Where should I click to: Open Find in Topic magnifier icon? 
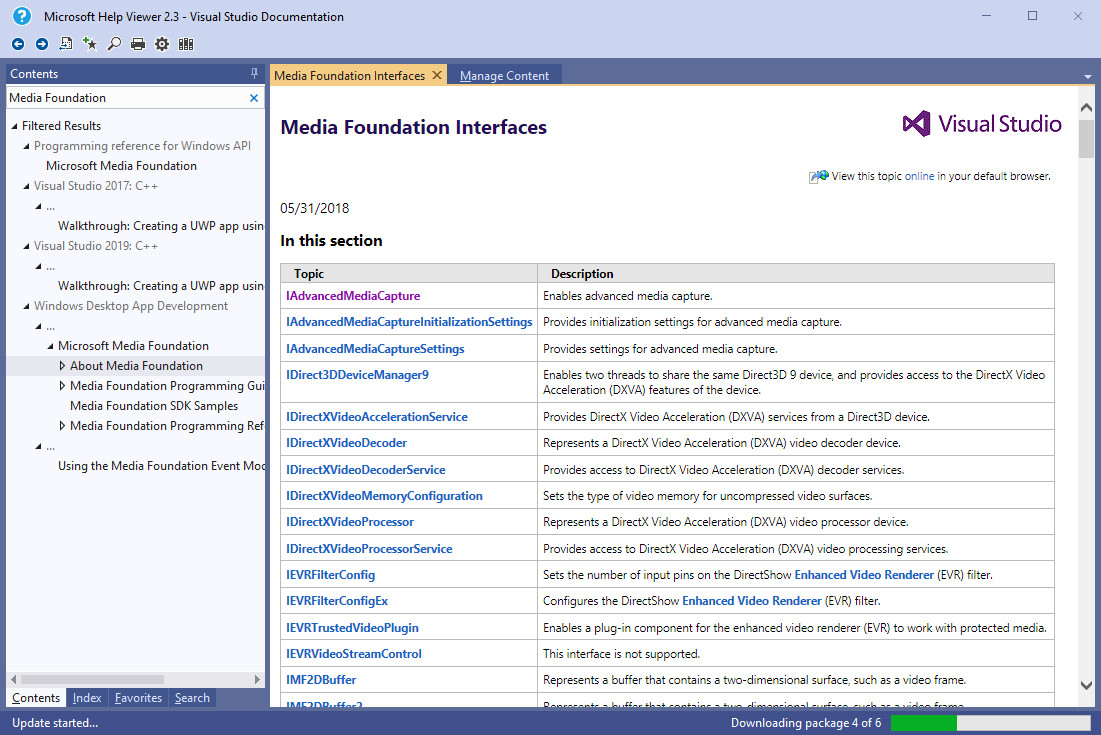pos(114,44)
